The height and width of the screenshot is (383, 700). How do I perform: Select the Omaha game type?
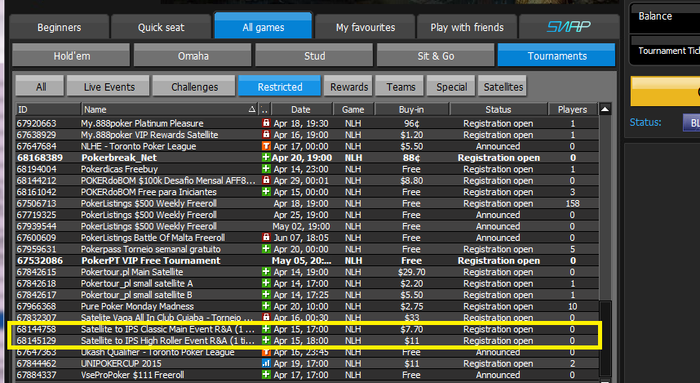(x=193, y=56)
